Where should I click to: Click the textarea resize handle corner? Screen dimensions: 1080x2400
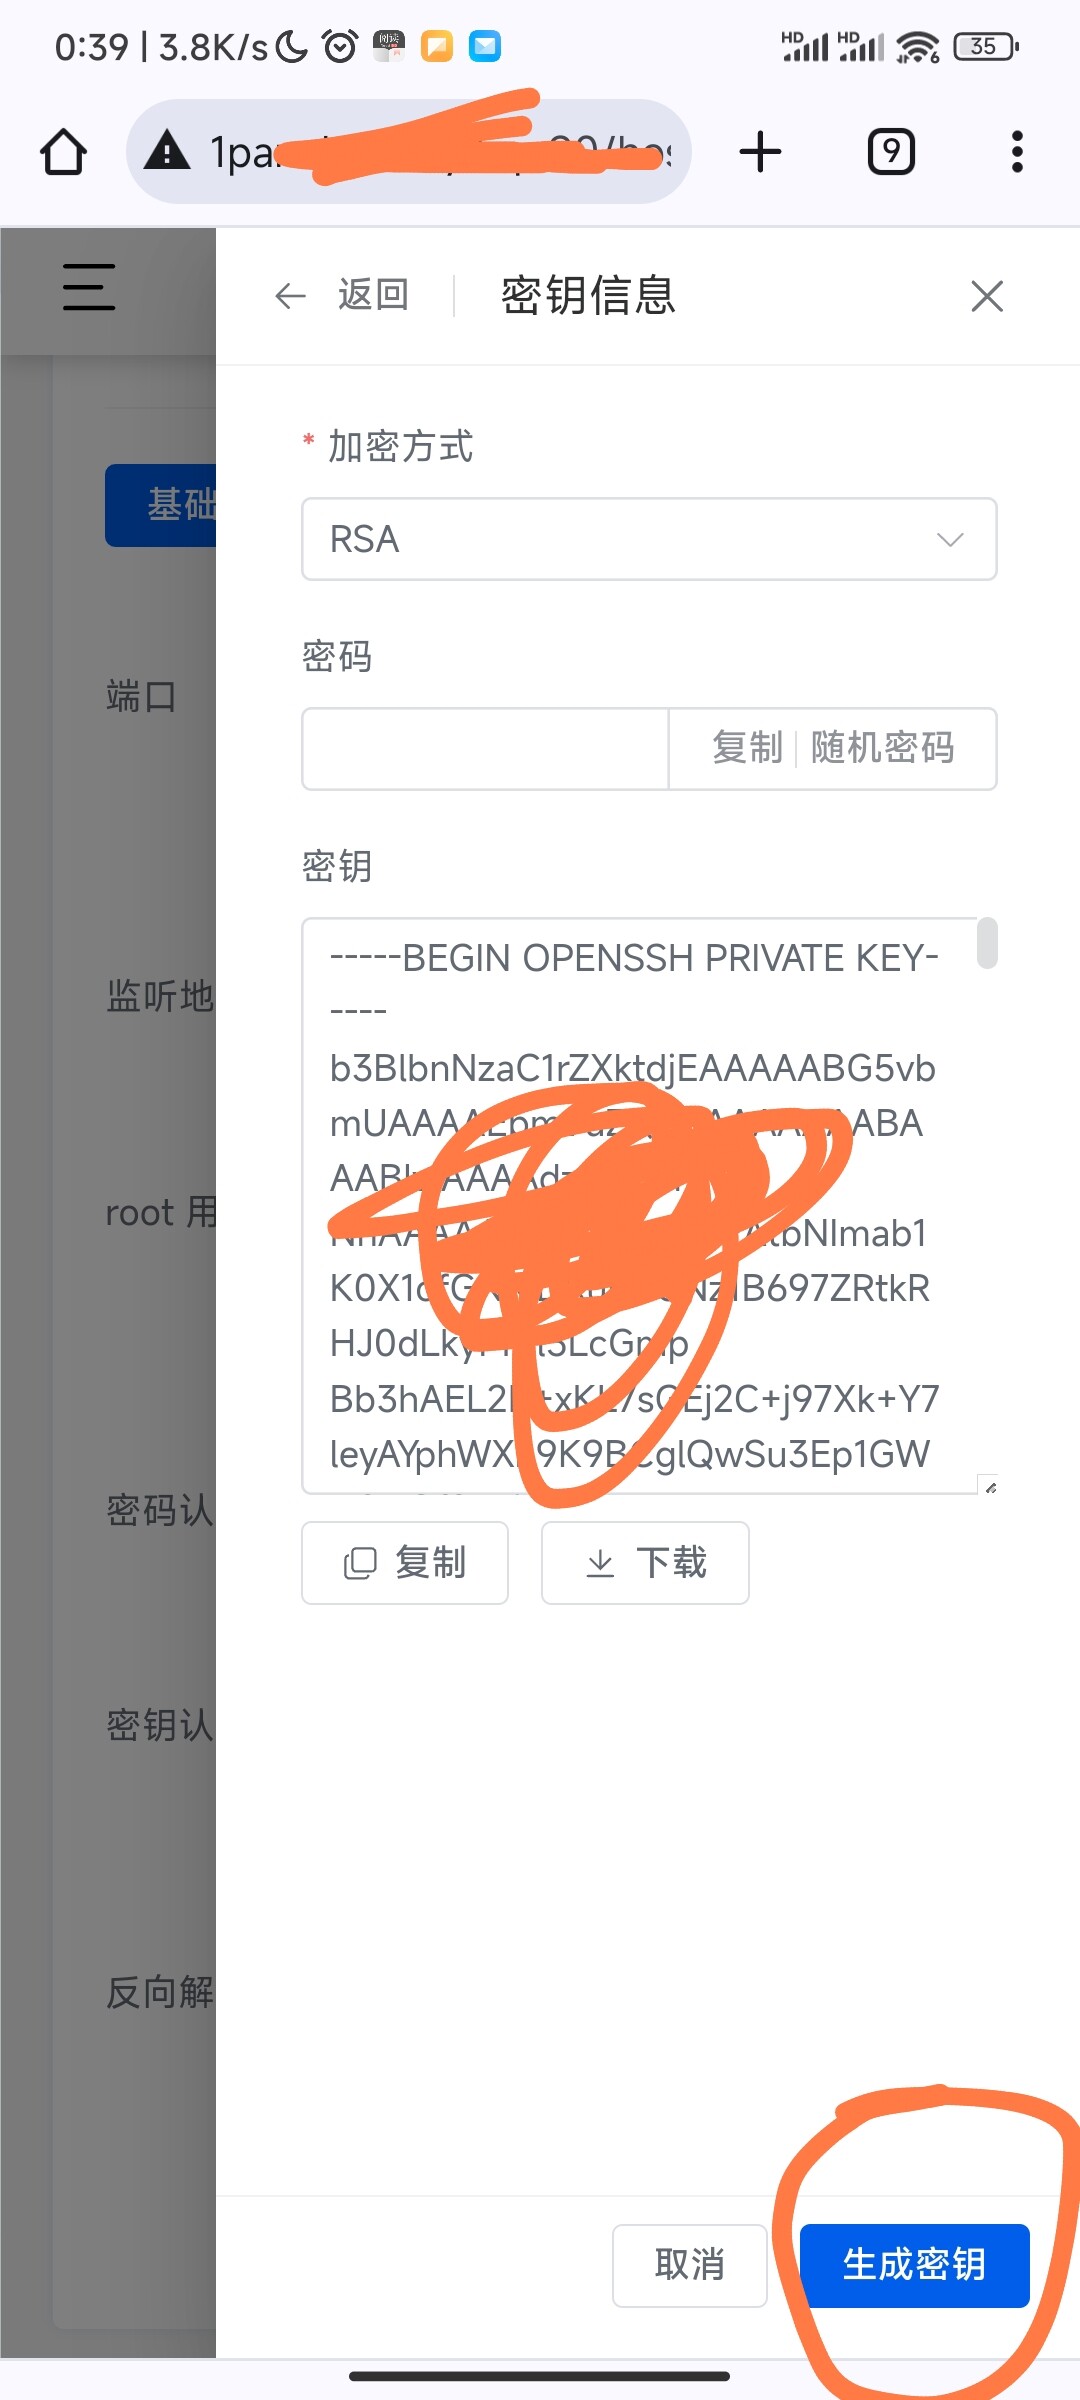tap(989, 1487)
